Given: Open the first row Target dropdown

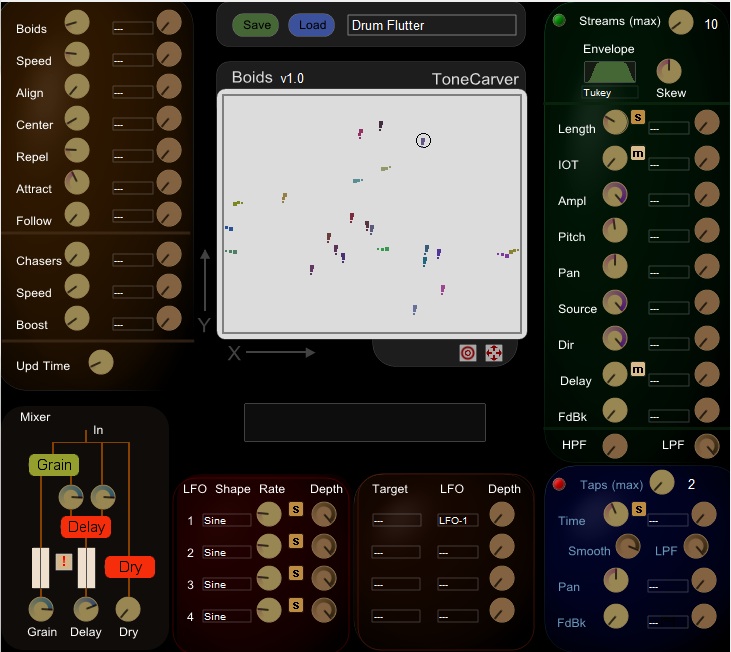Looking at the screenshot, I should [x=397, y=521].
